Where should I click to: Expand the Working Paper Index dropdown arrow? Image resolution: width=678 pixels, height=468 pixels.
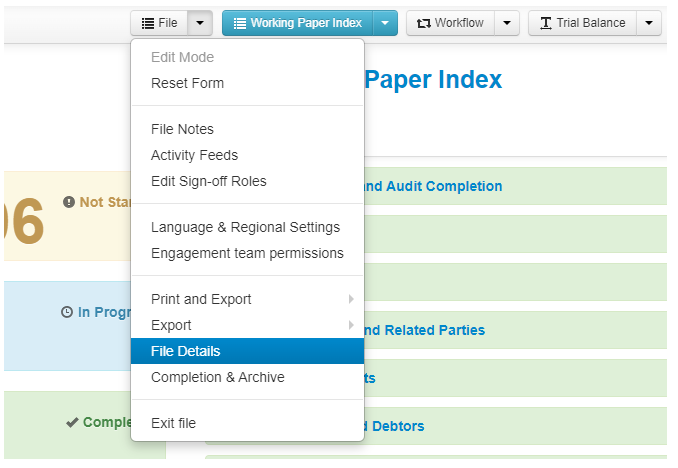tap(385, 23)
